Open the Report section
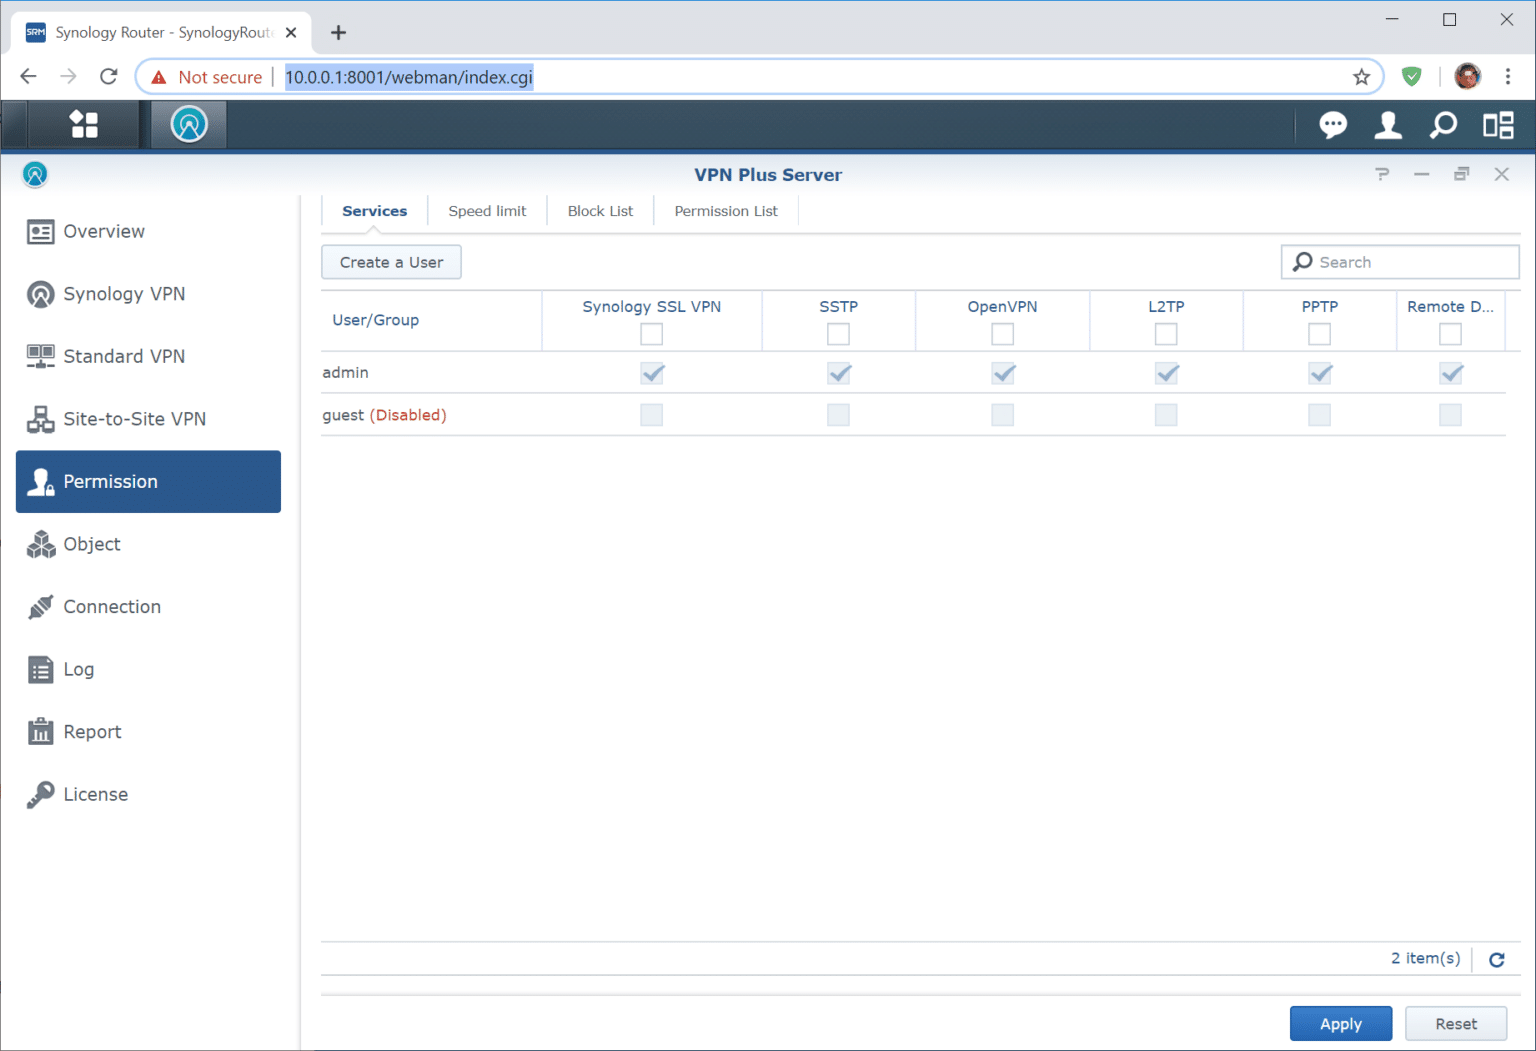Viewport: 1536px width, 1051px height. [x=148, y=732]
